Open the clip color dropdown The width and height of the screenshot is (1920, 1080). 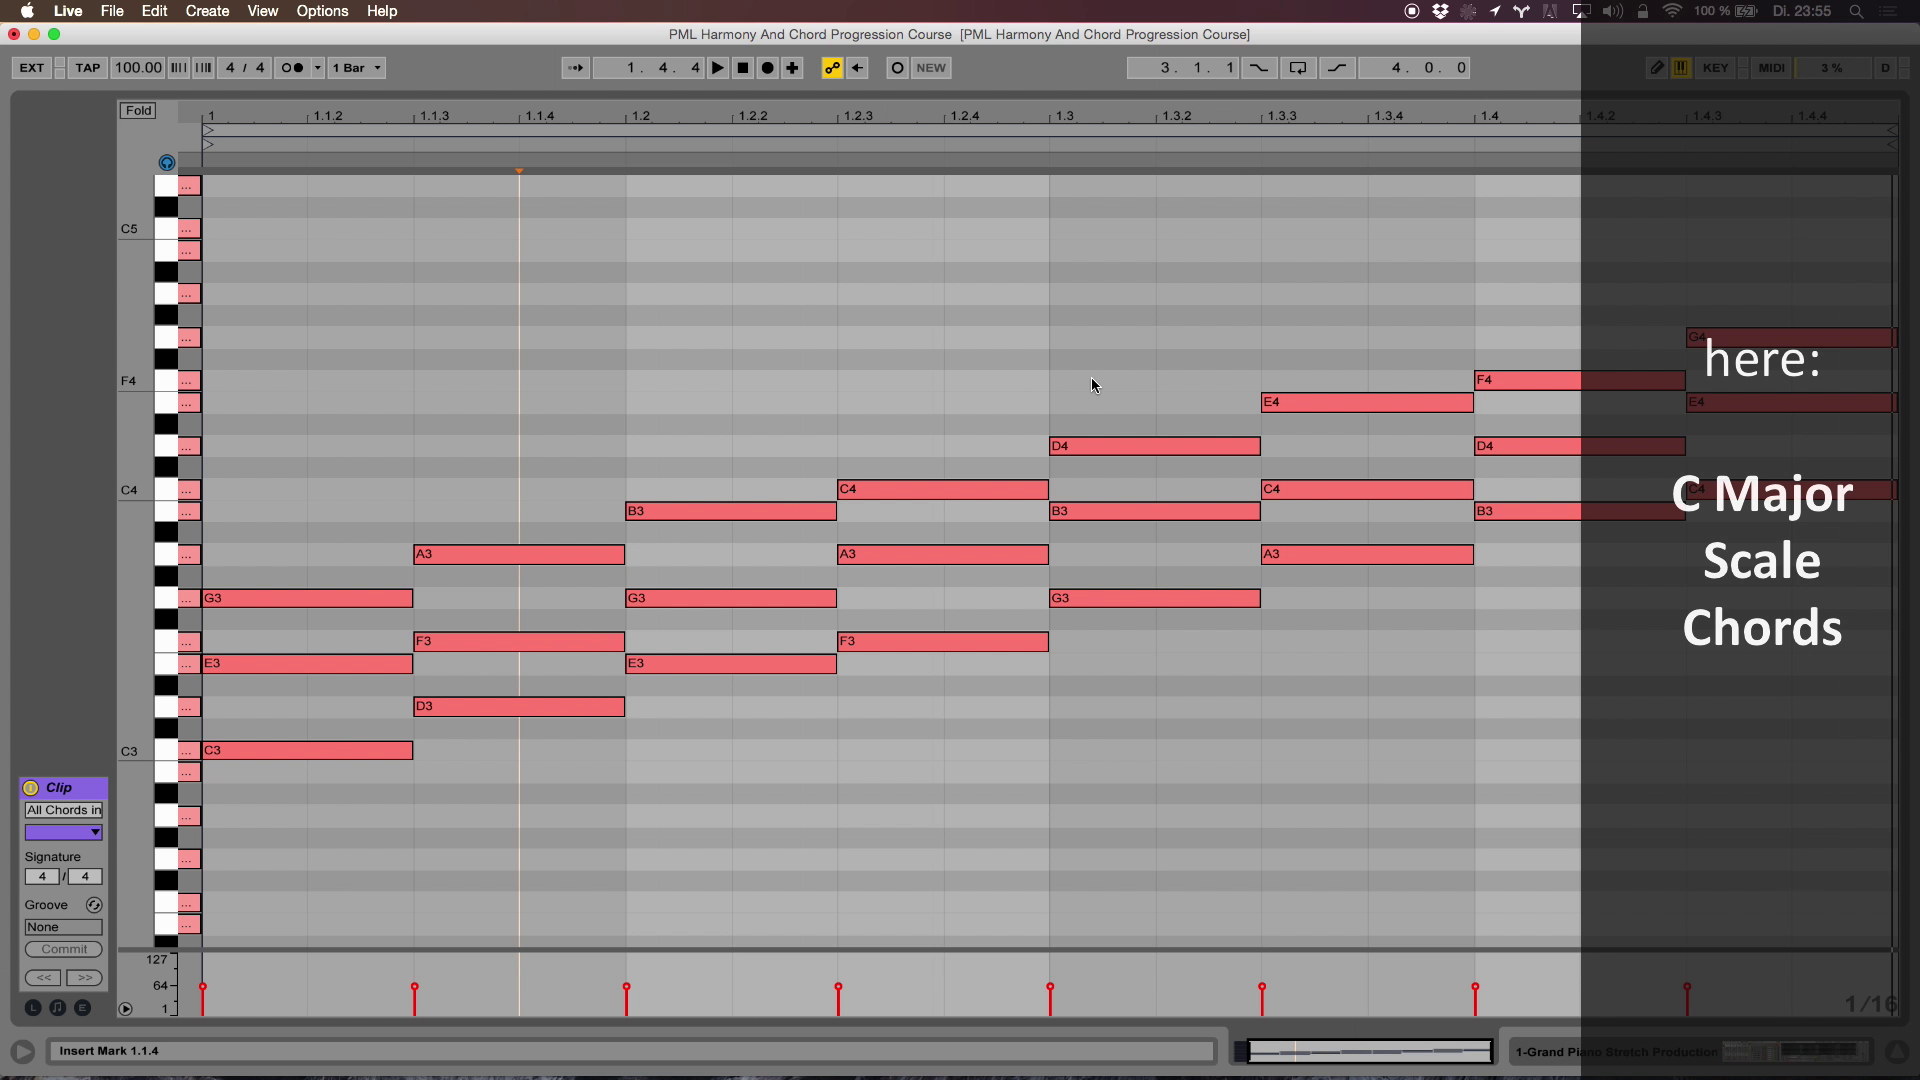(63, 832)
